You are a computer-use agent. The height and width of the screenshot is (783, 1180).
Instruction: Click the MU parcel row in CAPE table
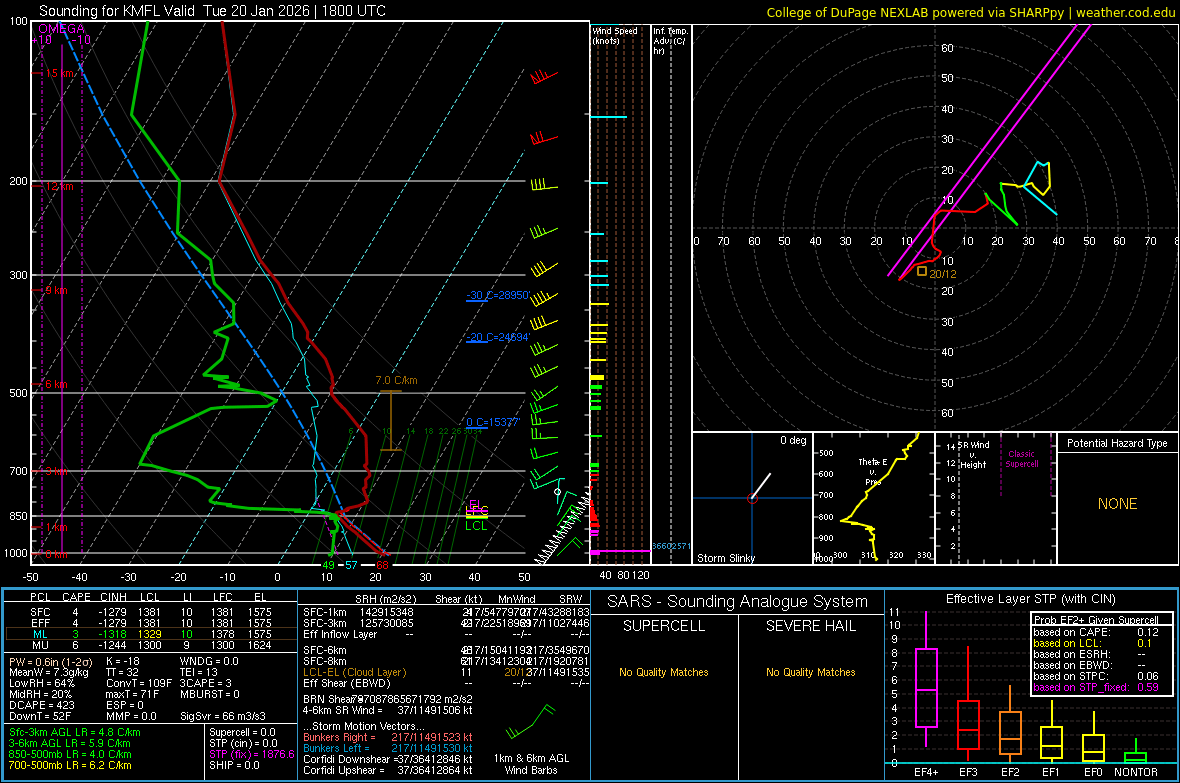(151, 645)
